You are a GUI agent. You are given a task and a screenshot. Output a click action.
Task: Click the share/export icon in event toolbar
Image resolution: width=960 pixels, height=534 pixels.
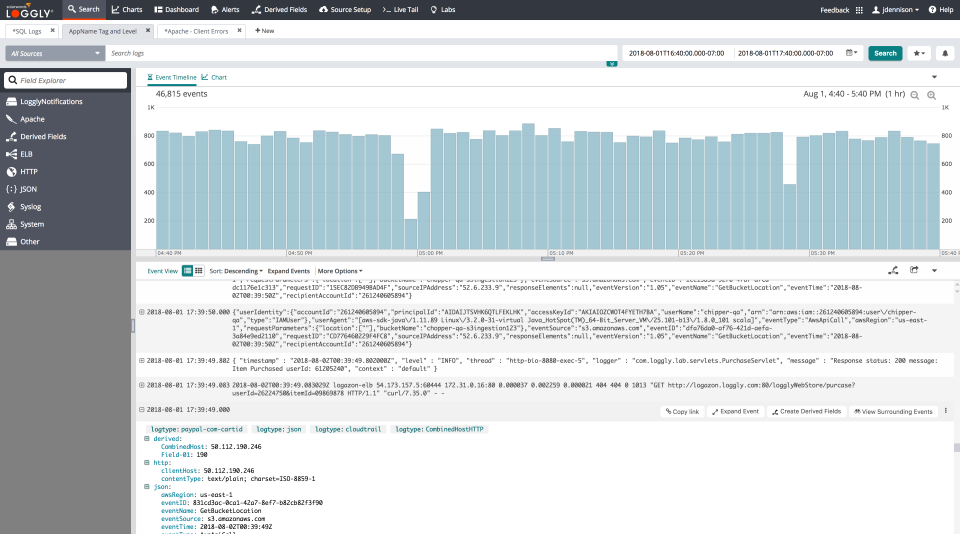point(914,270)
